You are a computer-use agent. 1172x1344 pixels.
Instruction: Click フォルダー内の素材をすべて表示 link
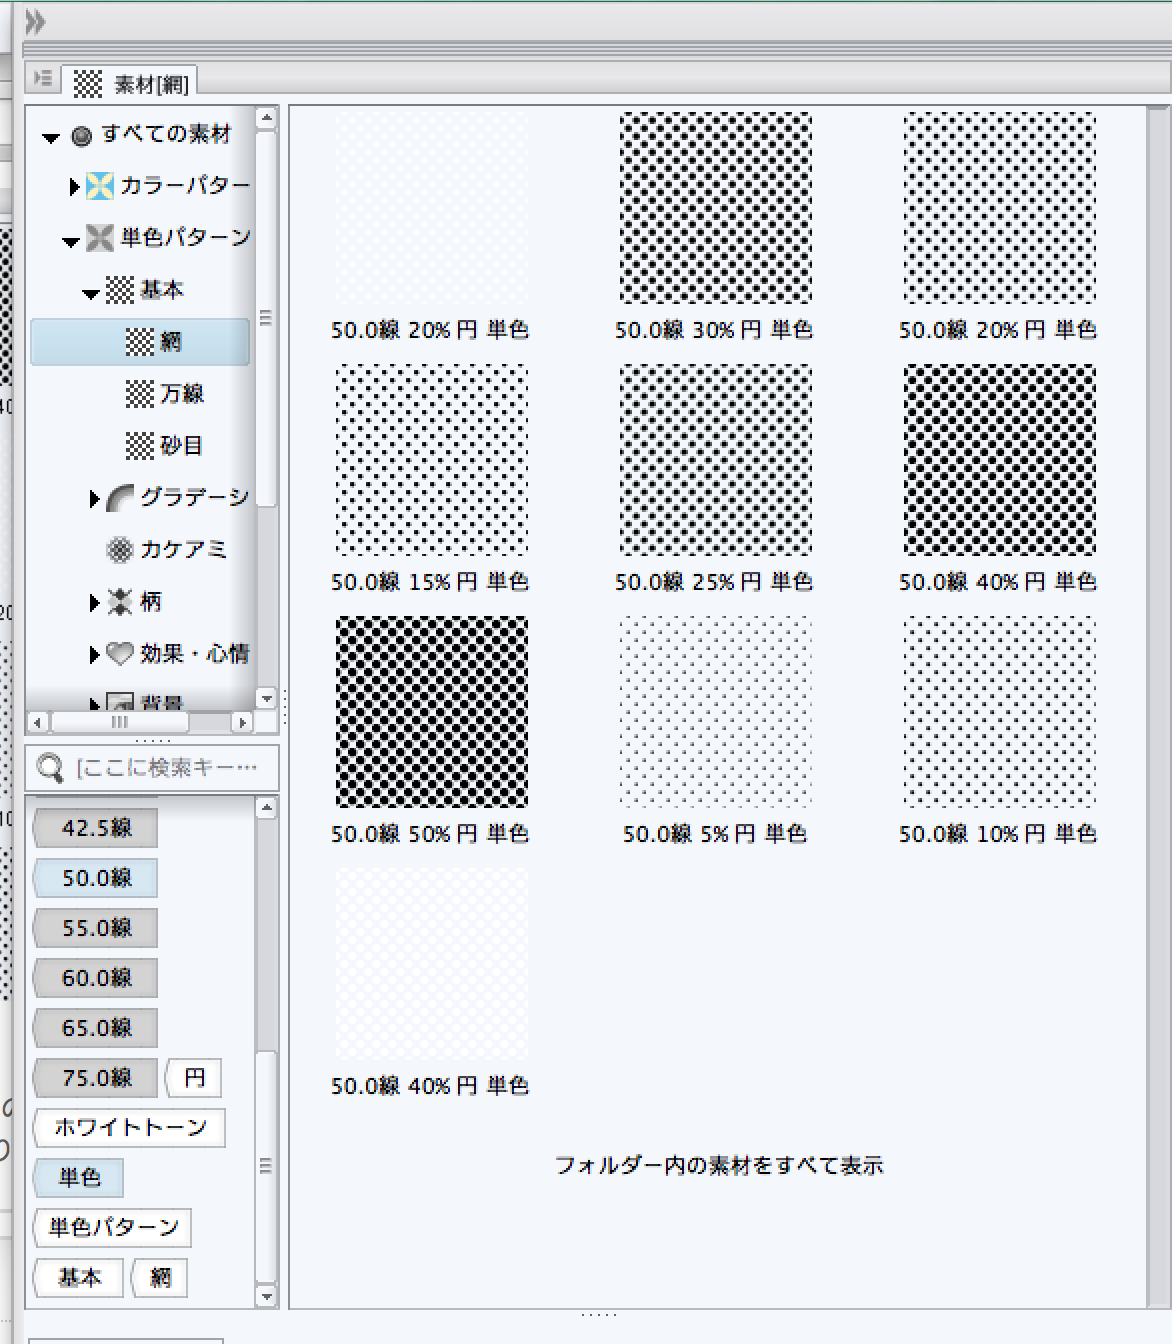point(719,1166)
